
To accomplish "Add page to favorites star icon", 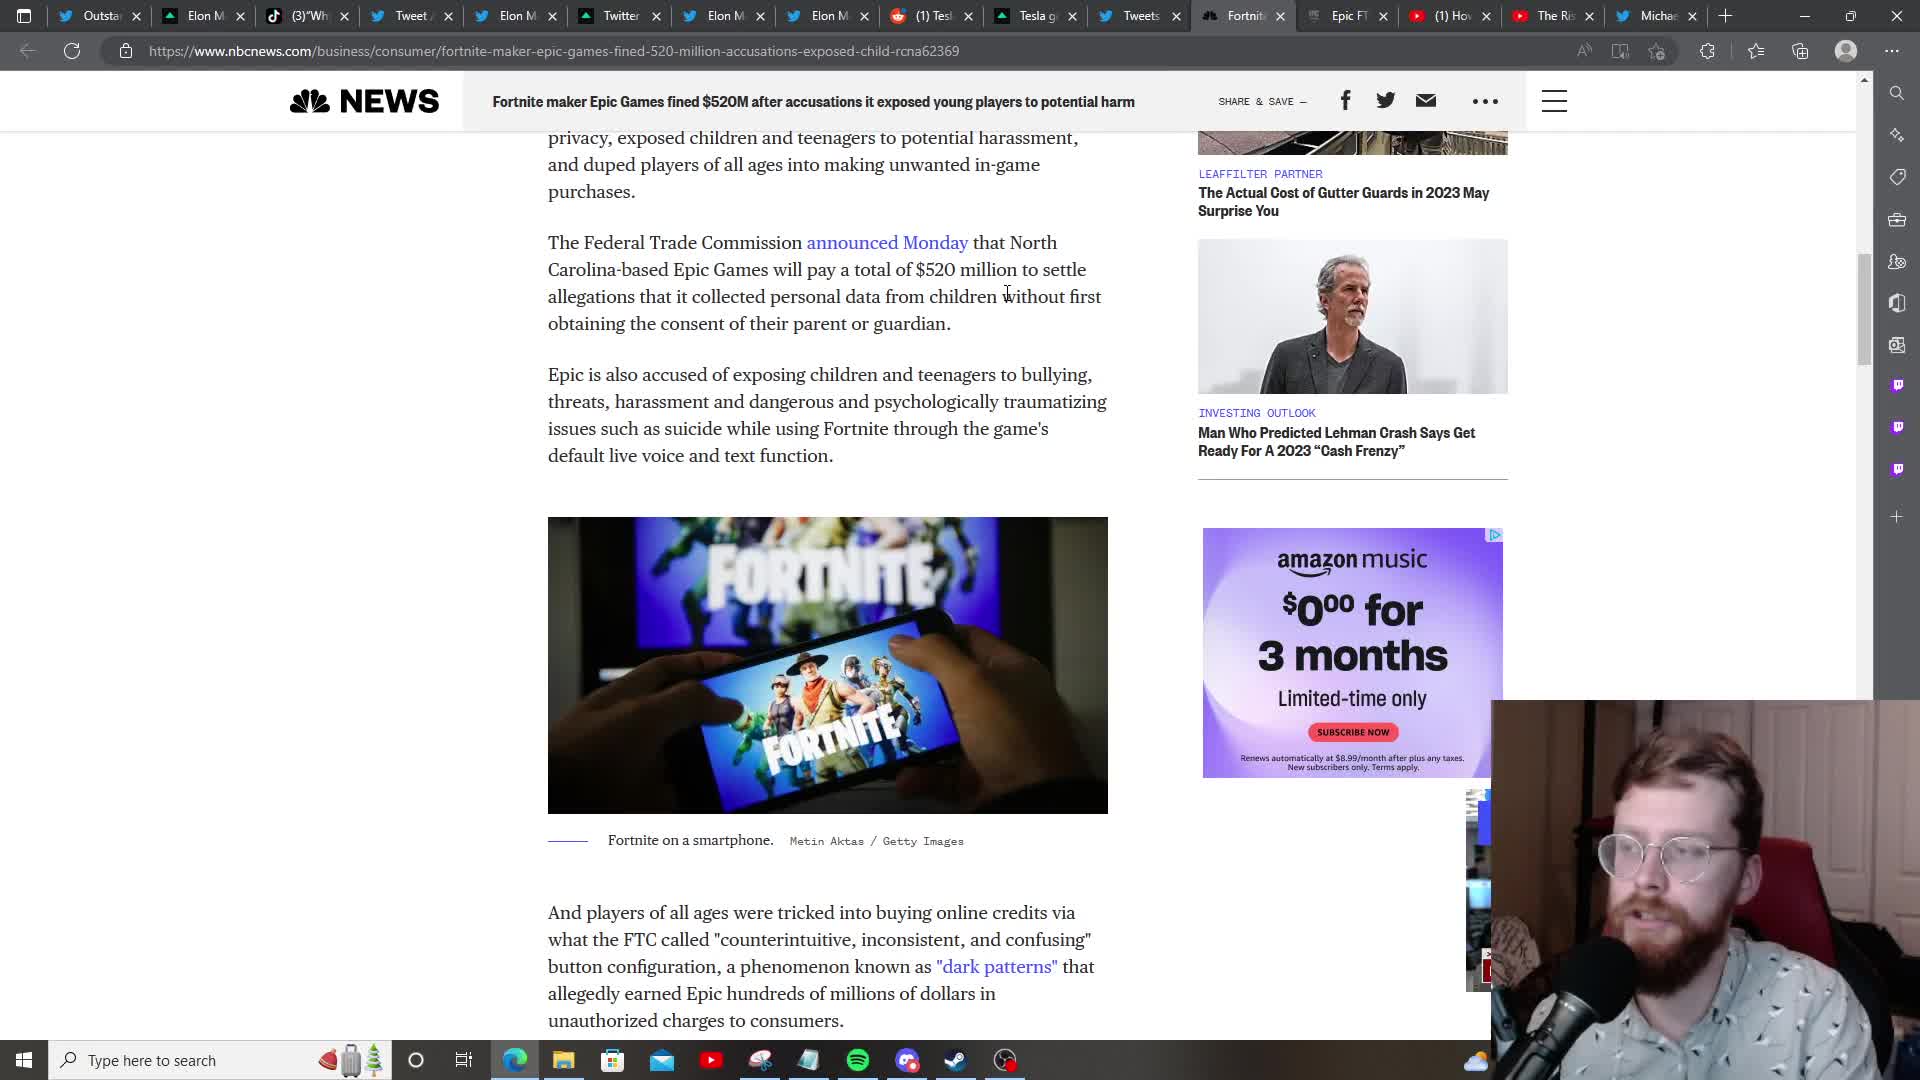I will pos(1657,51).
